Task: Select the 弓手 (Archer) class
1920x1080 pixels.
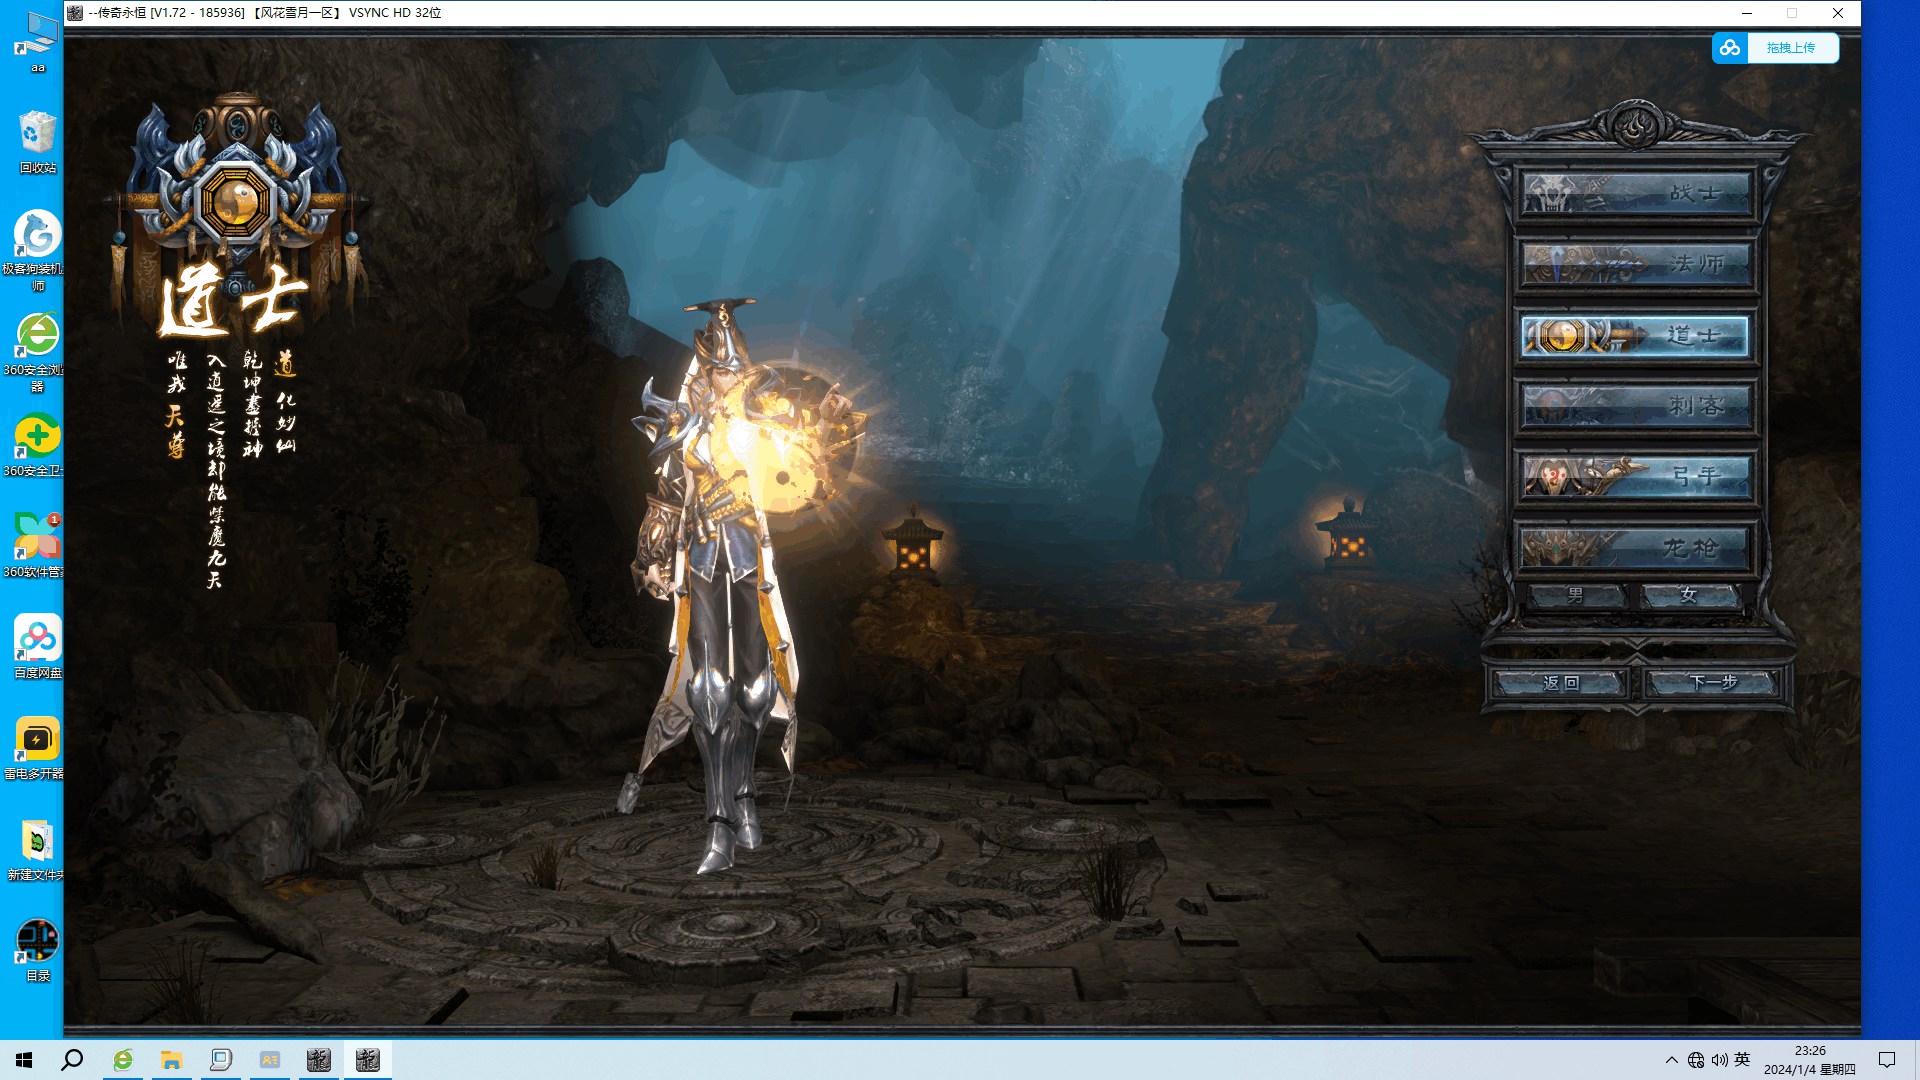Action: tap(1636, 477)
